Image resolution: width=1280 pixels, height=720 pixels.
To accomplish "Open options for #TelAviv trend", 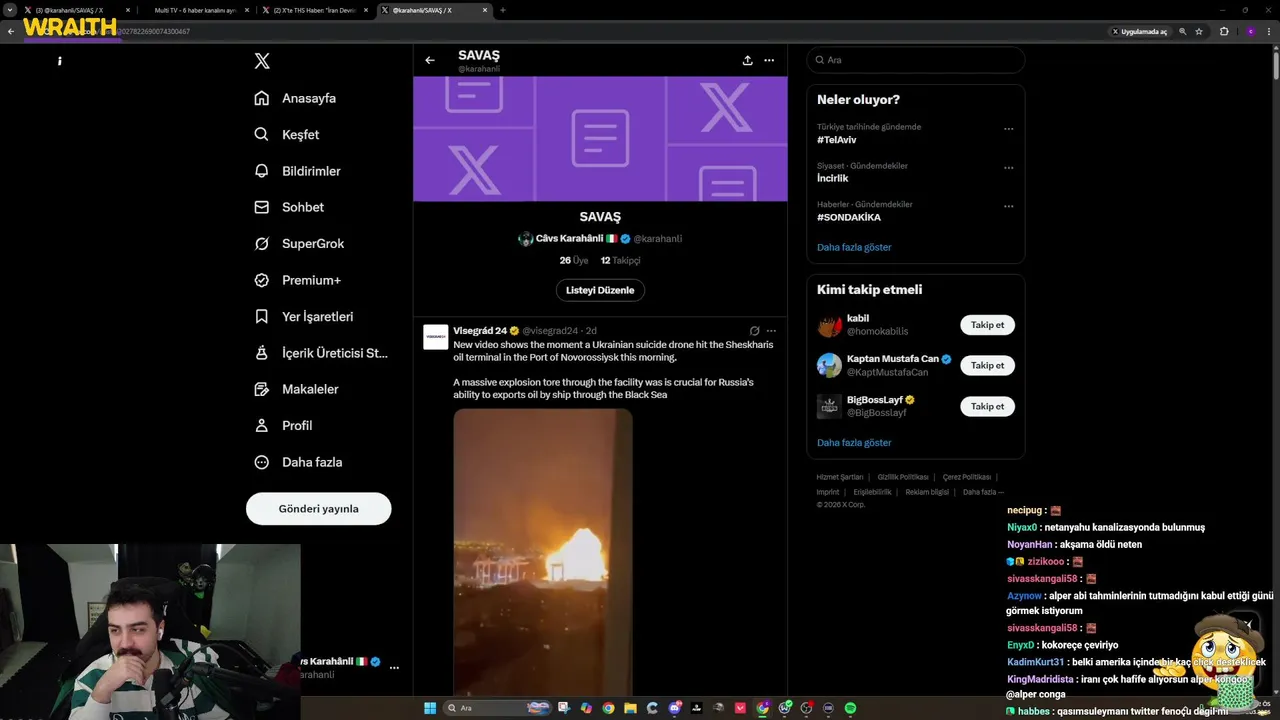I will 1008,129.
